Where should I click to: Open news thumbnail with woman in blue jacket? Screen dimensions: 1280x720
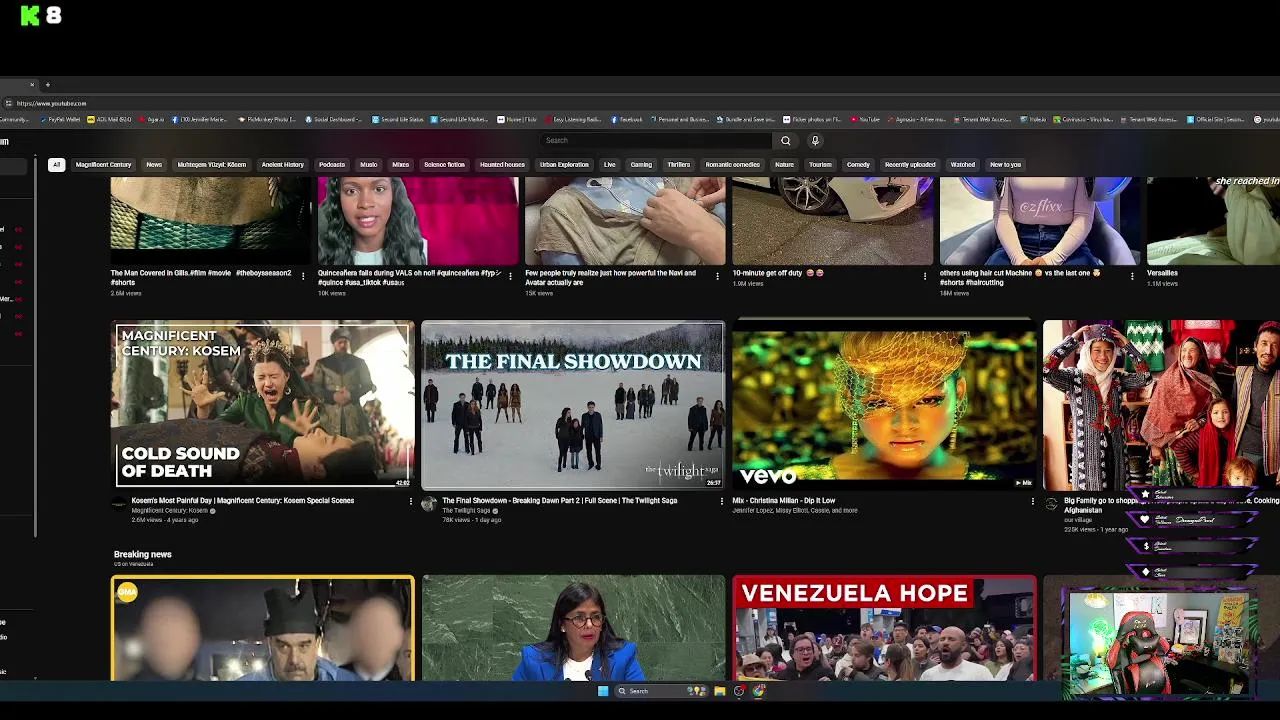coord(573,628)
